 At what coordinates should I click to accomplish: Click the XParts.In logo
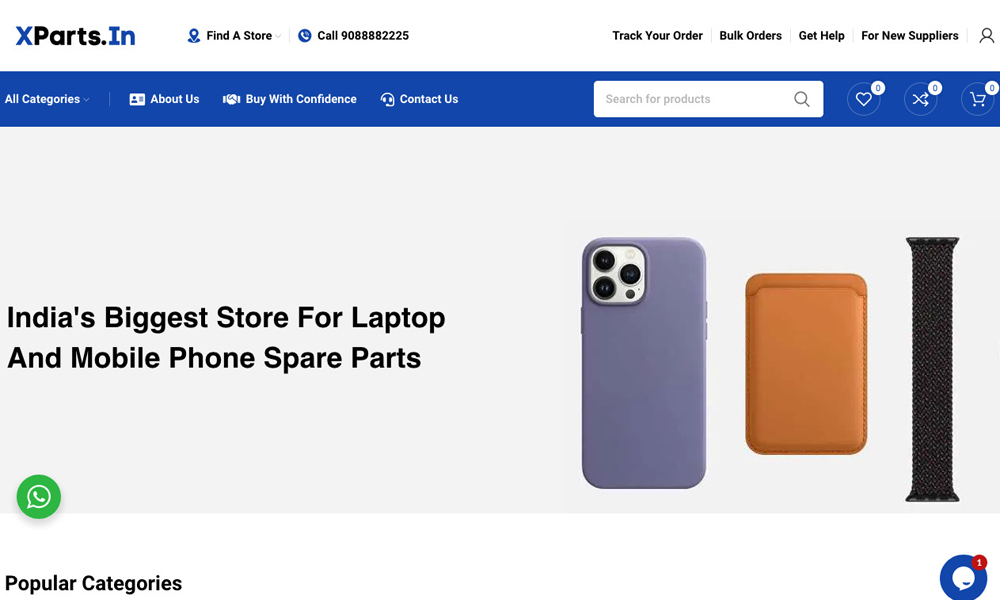(75, 36)
